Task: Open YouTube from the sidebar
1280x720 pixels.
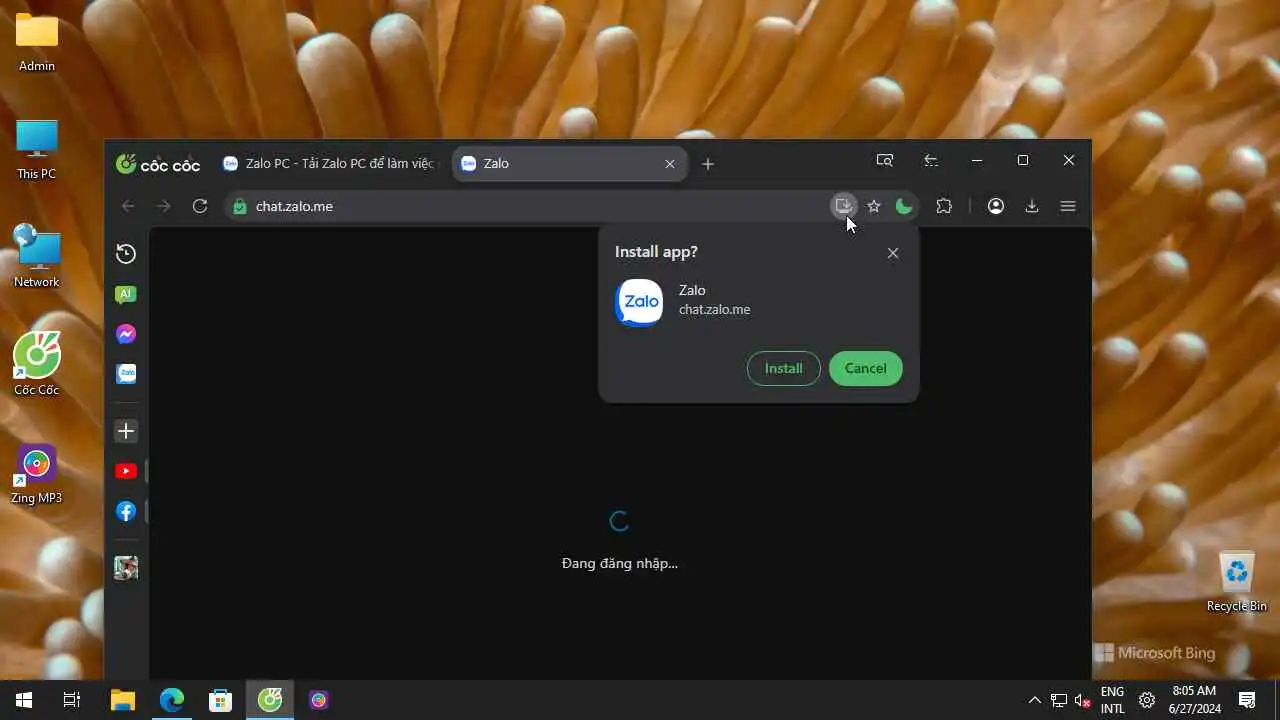Action: pyautogui.click(x=126, y=471)
